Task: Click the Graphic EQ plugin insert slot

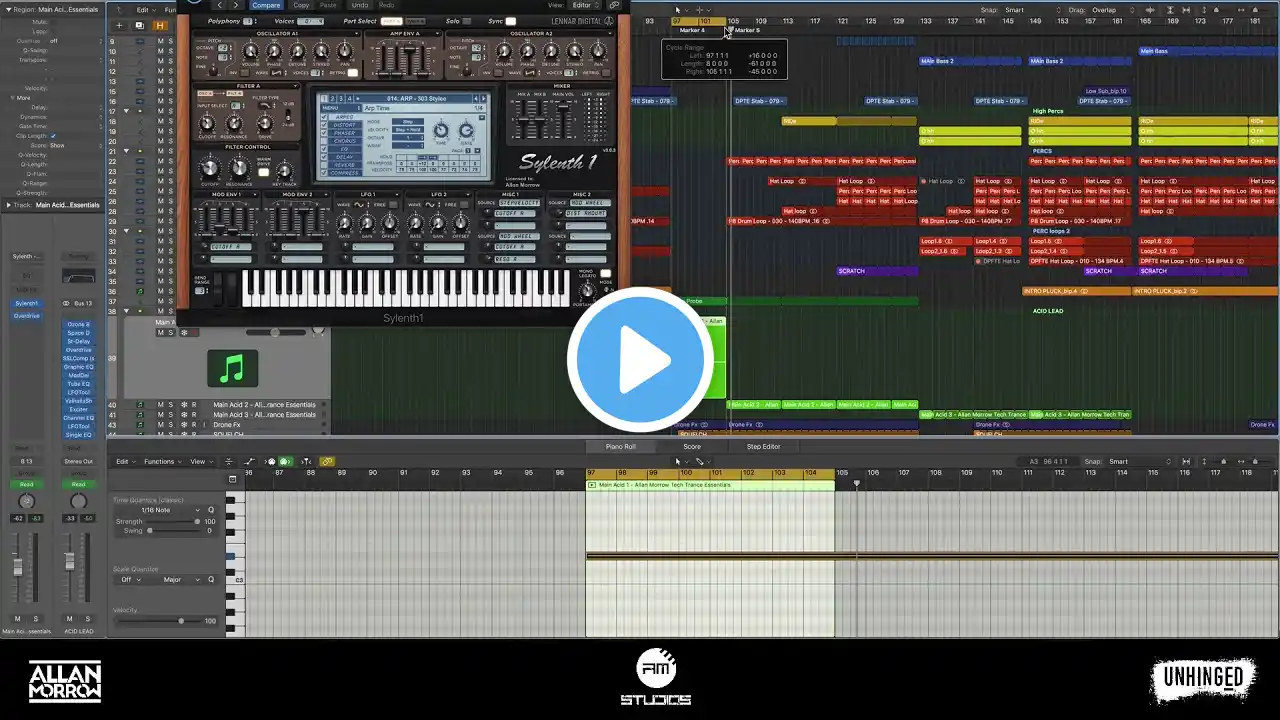Action: click(x=78, y=367)
